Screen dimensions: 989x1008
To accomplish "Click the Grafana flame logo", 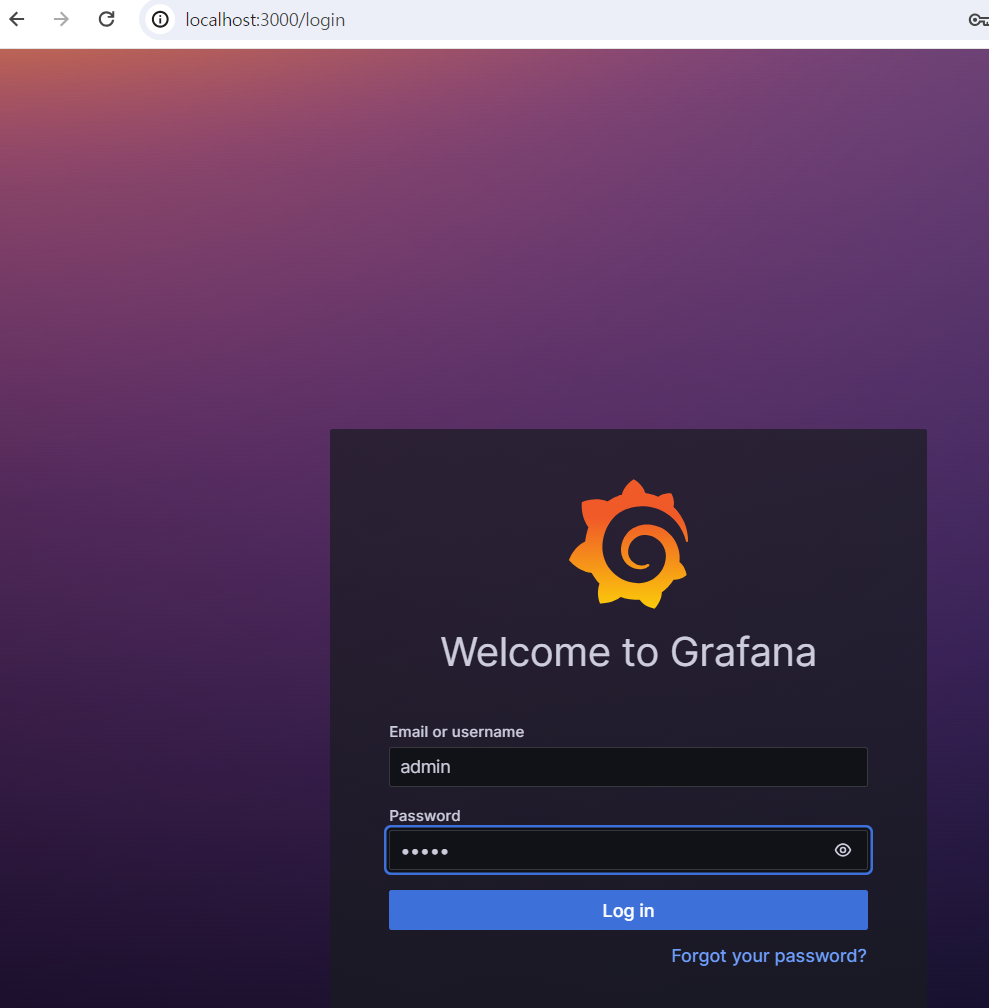I will coord(628,544).
